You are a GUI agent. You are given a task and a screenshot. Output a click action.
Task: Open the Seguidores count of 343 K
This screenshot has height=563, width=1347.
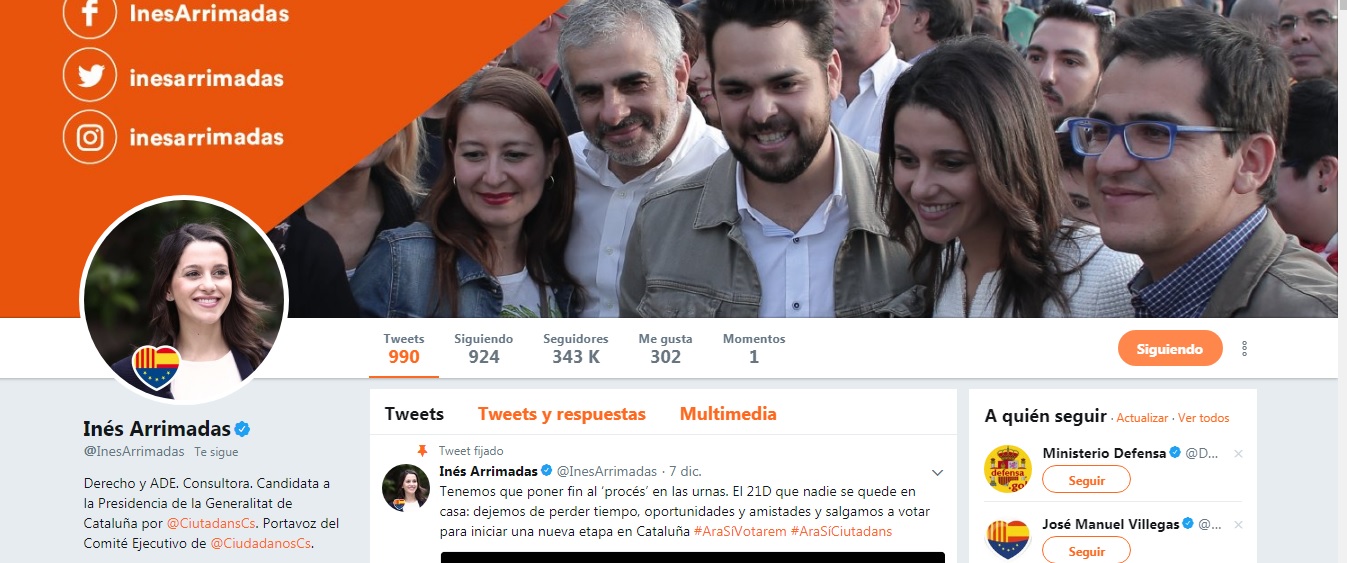tap(576, 348)
